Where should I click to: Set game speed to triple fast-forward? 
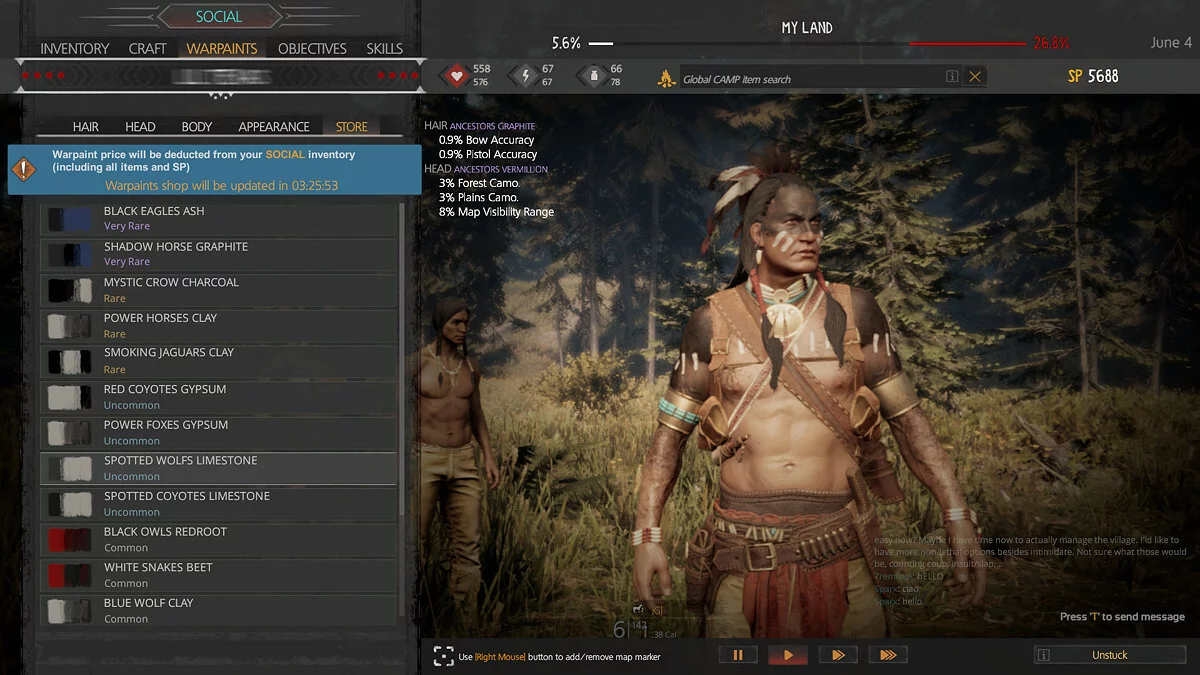888,655
